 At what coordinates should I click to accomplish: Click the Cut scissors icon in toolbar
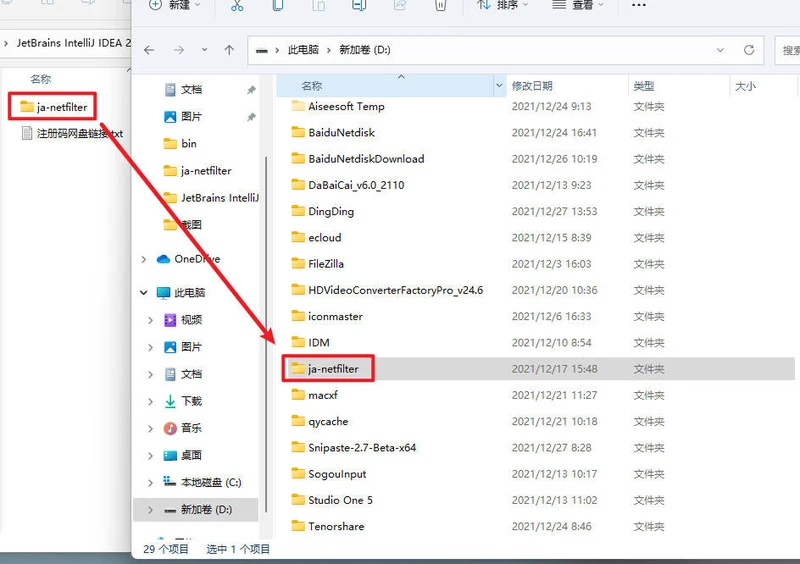coord(237,6)
